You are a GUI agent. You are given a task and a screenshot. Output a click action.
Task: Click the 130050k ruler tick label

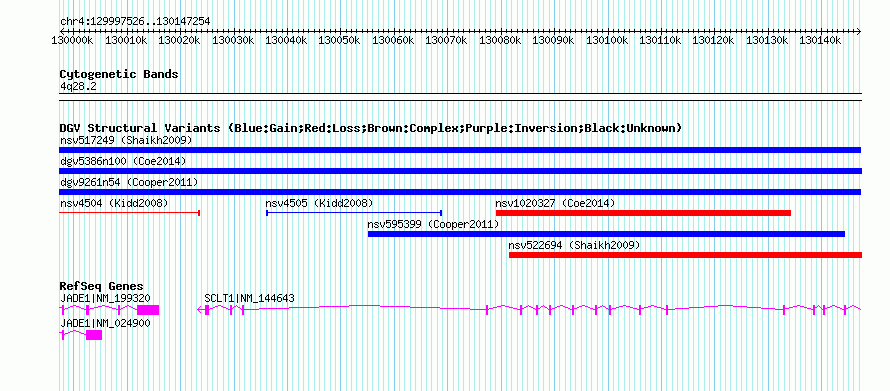[339, 41]
